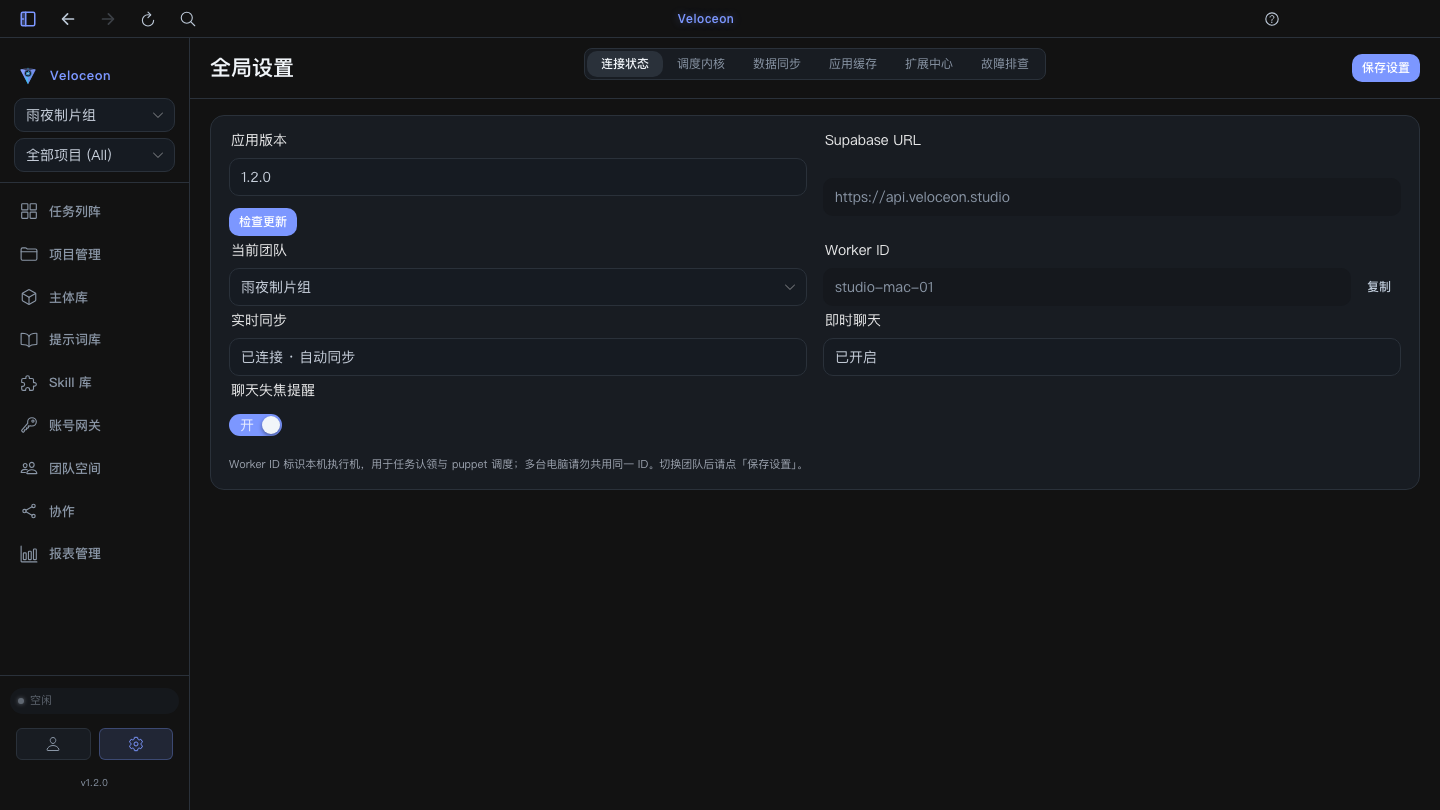Expand the 雨夜制片组 team selector in sidebar

(x=94, y=115)
